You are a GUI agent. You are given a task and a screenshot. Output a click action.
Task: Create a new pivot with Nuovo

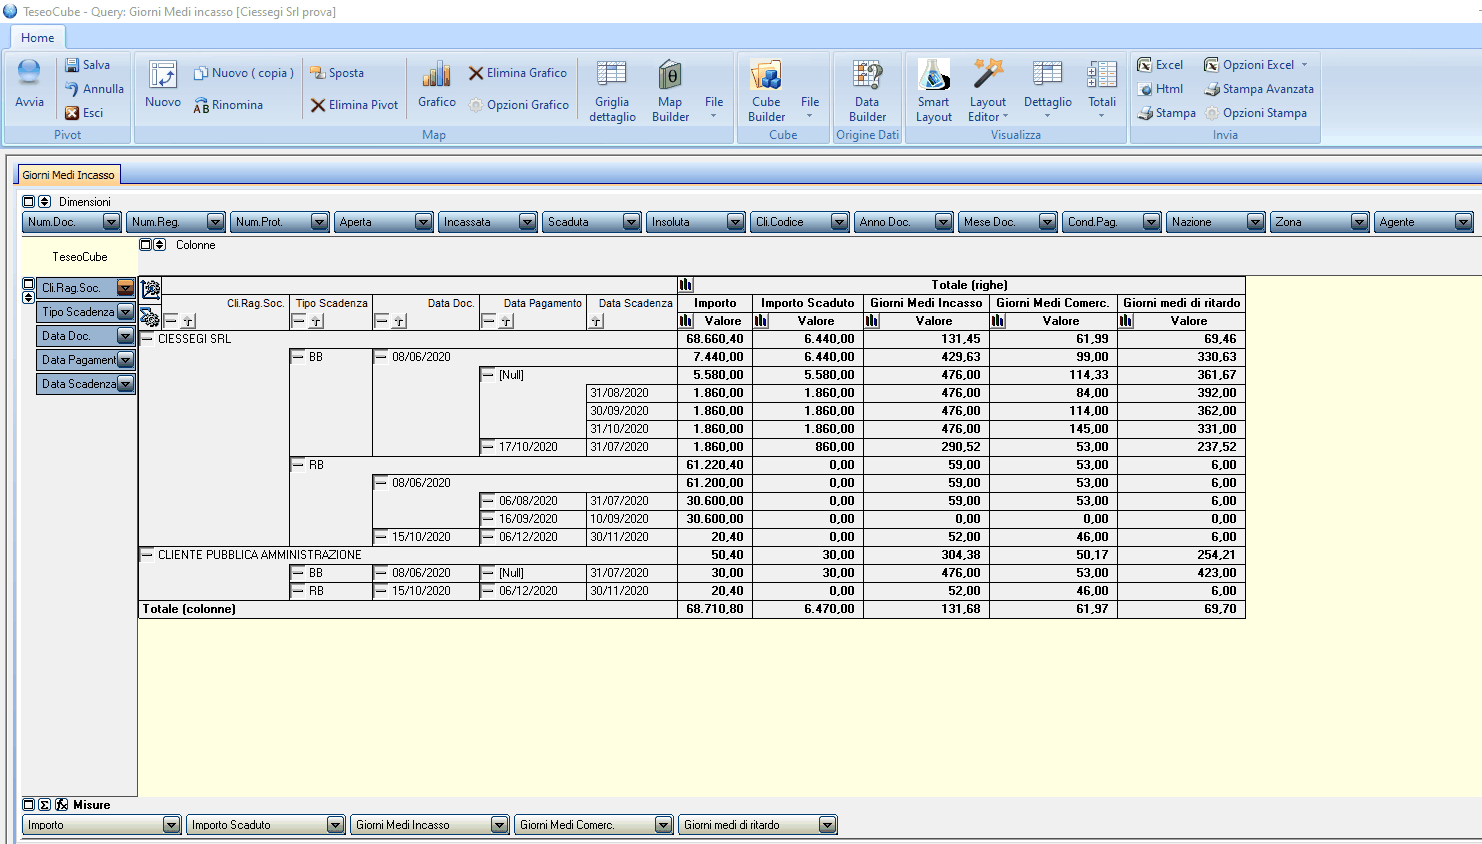point(163,85)
